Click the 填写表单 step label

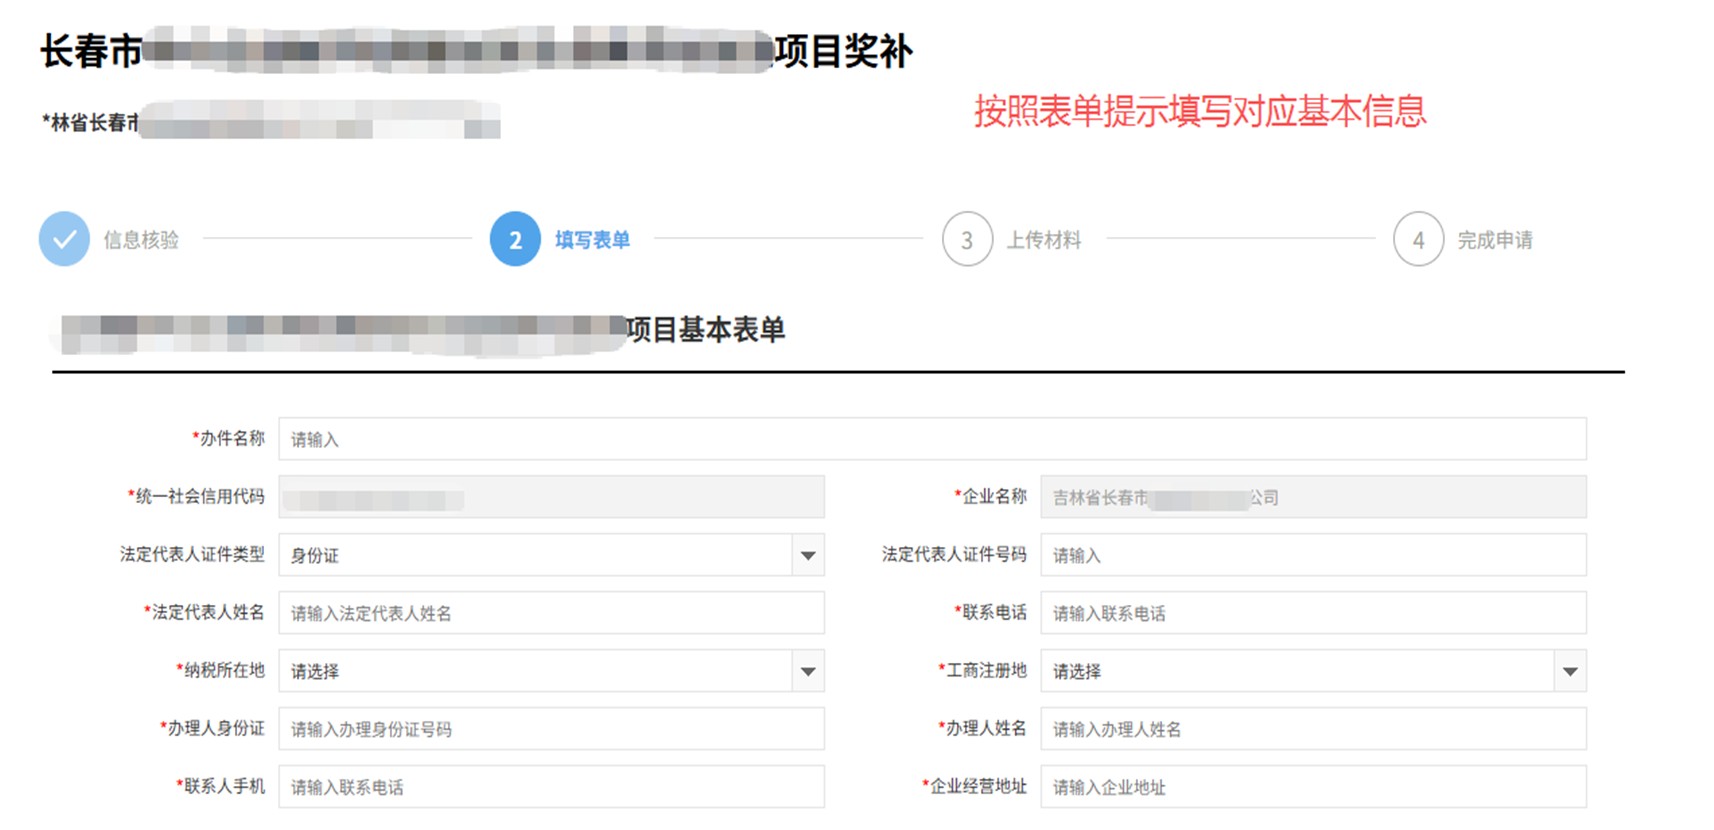tap(592, 240)
